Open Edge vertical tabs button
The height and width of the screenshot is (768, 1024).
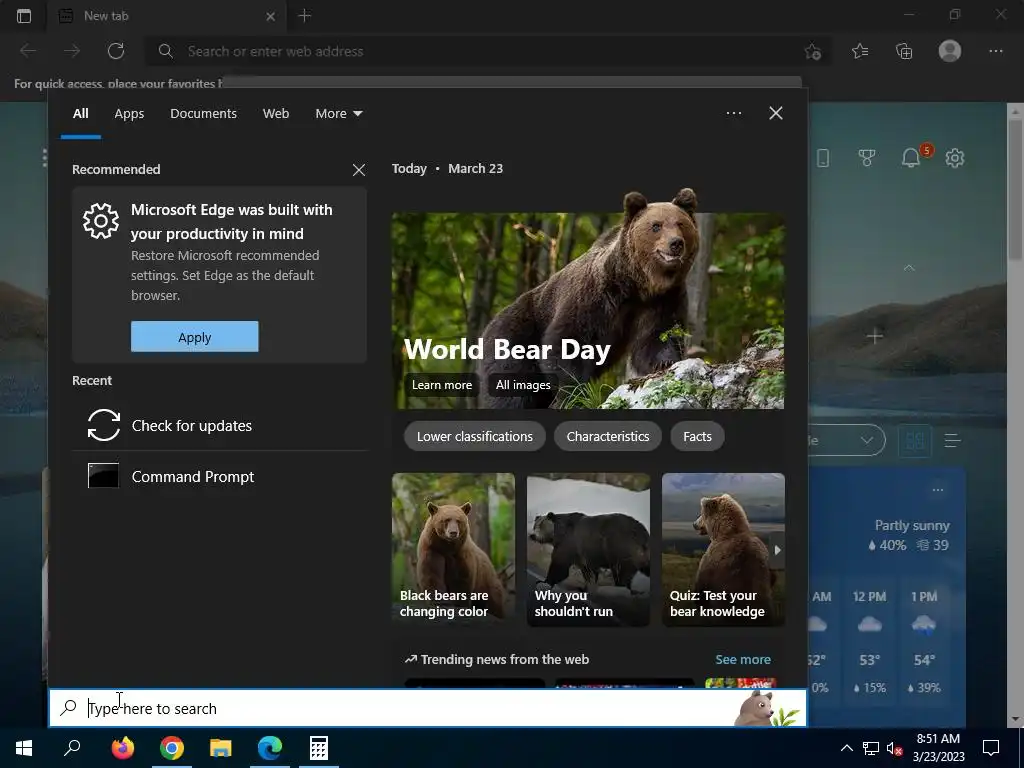pyautogui.click(x=24, y=16)
